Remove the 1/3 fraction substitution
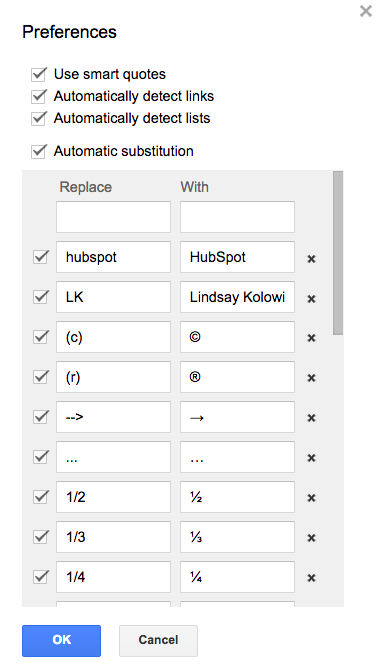This screenshot has width=378, height=666. (311, 538)
